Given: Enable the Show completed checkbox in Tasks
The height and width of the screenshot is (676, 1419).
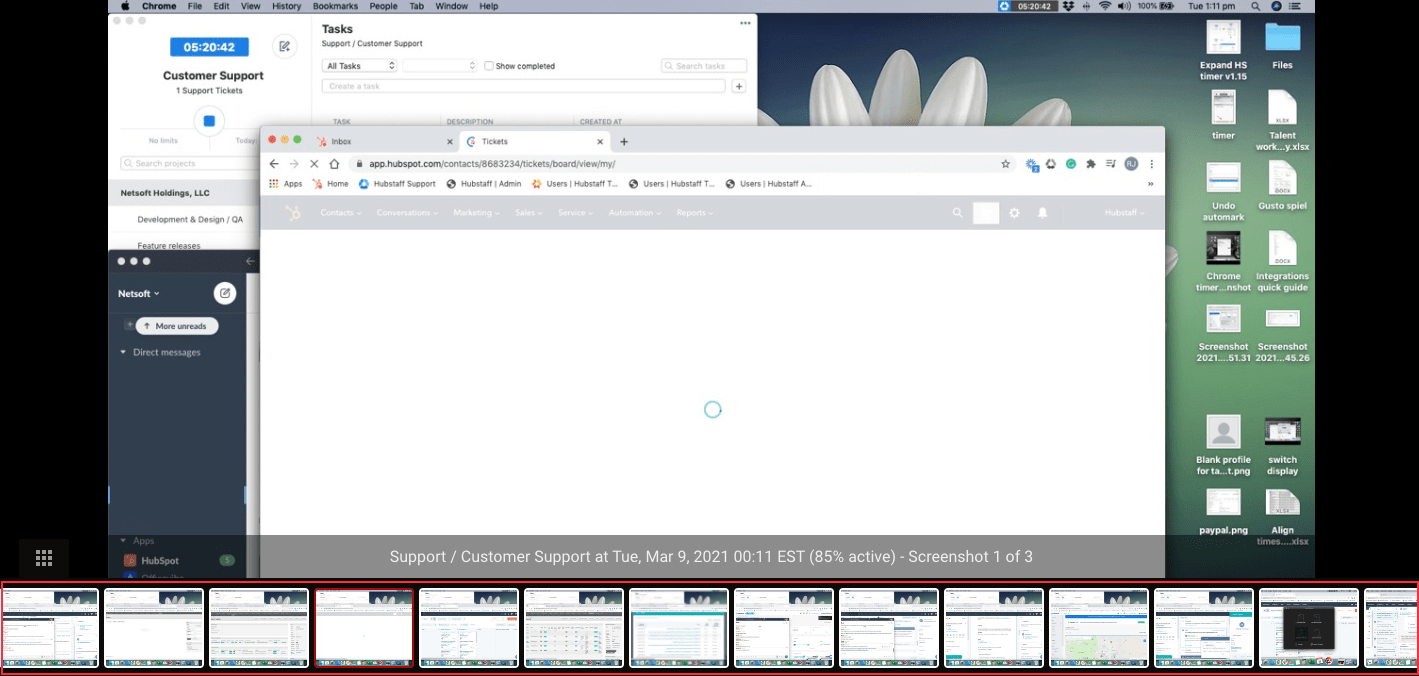Looking at the screenshot, I should click(488, 65).
